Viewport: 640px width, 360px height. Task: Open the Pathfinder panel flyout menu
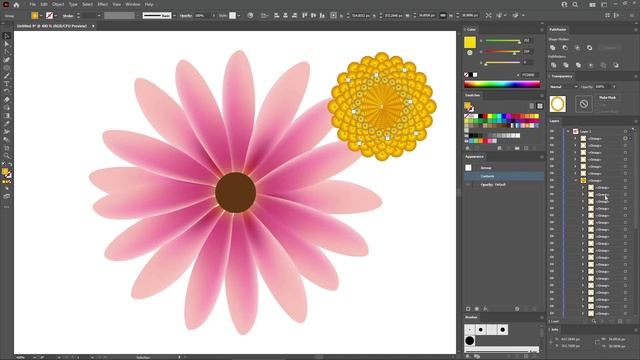[636, 30]
